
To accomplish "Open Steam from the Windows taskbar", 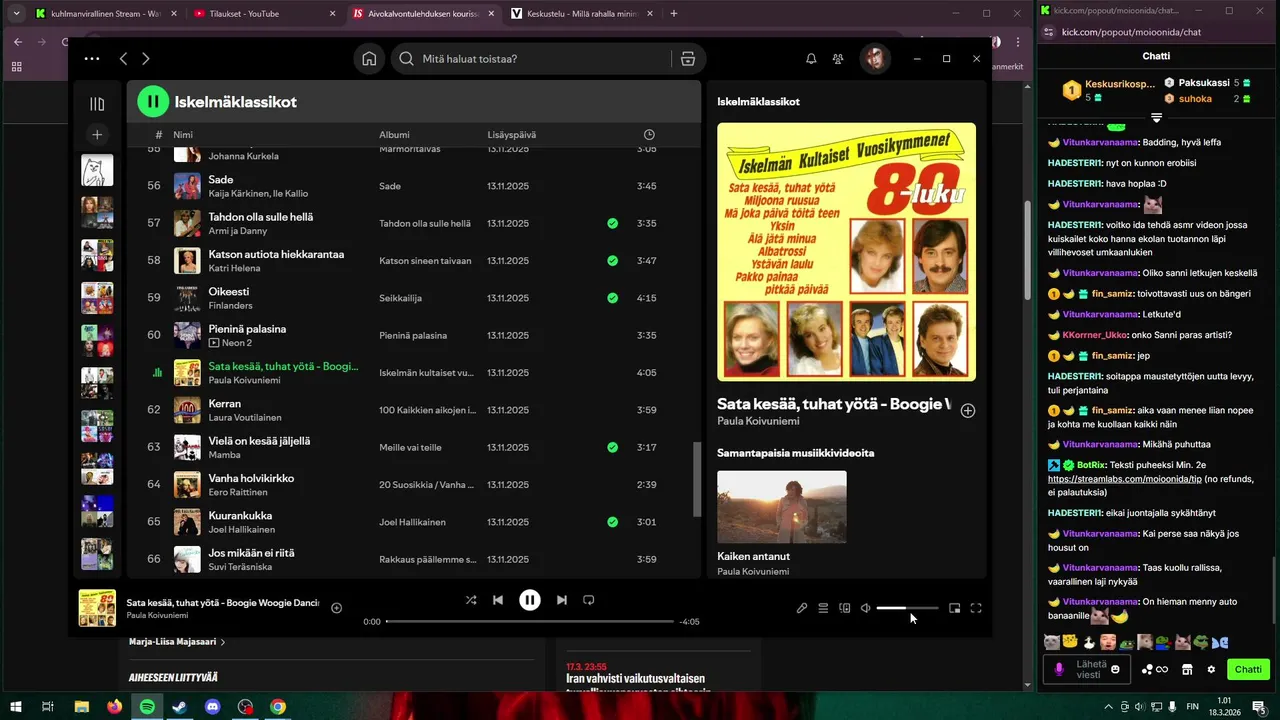I will [179, 707].
